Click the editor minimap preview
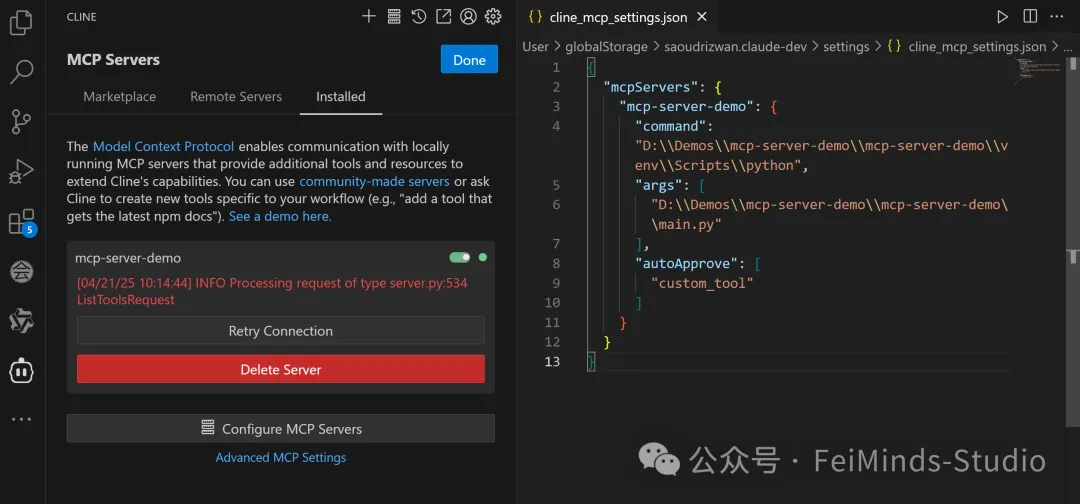The height and width of the screenshot is (504, 1080). (x=1037, y=71)
